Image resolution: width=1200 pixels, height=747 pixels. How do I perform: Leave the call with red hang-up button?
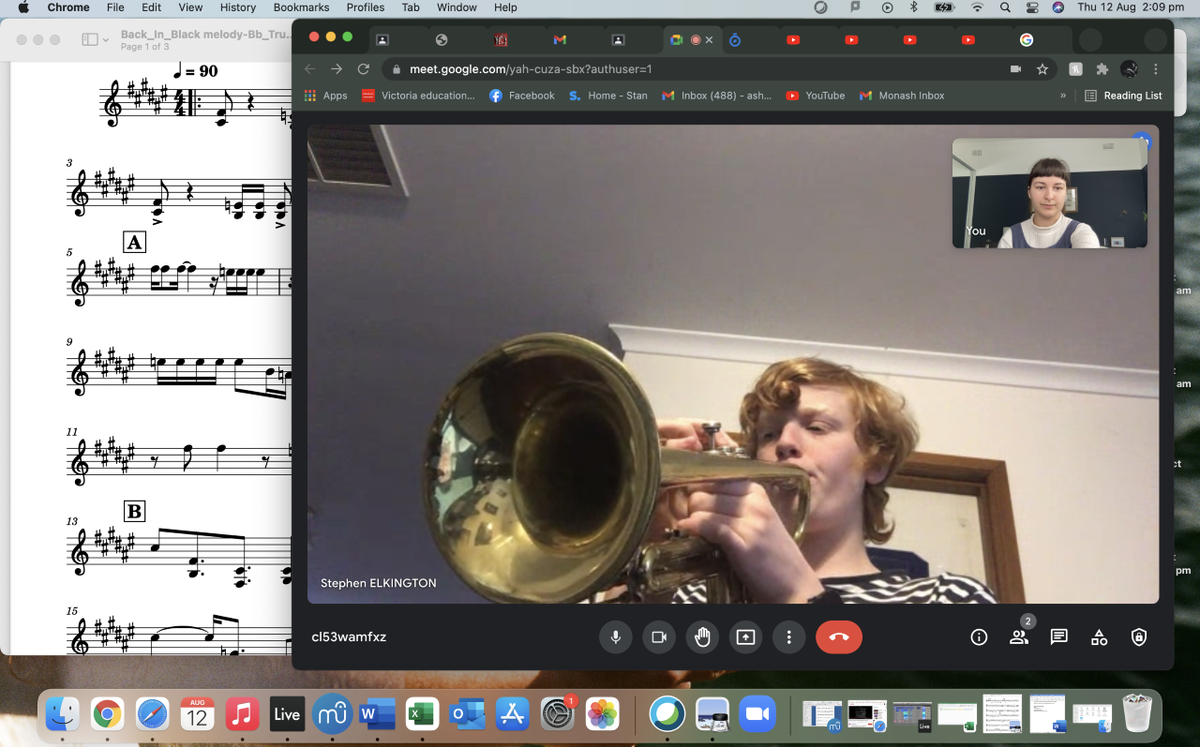(x=838, y=637)
